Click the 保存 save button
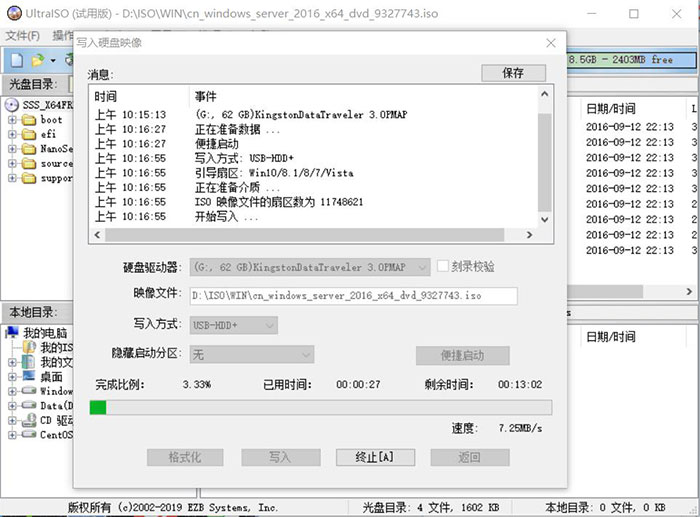Image resolution: width=700 pixels, height=517 pixels. pyautogui.click(x=513, y=73)
